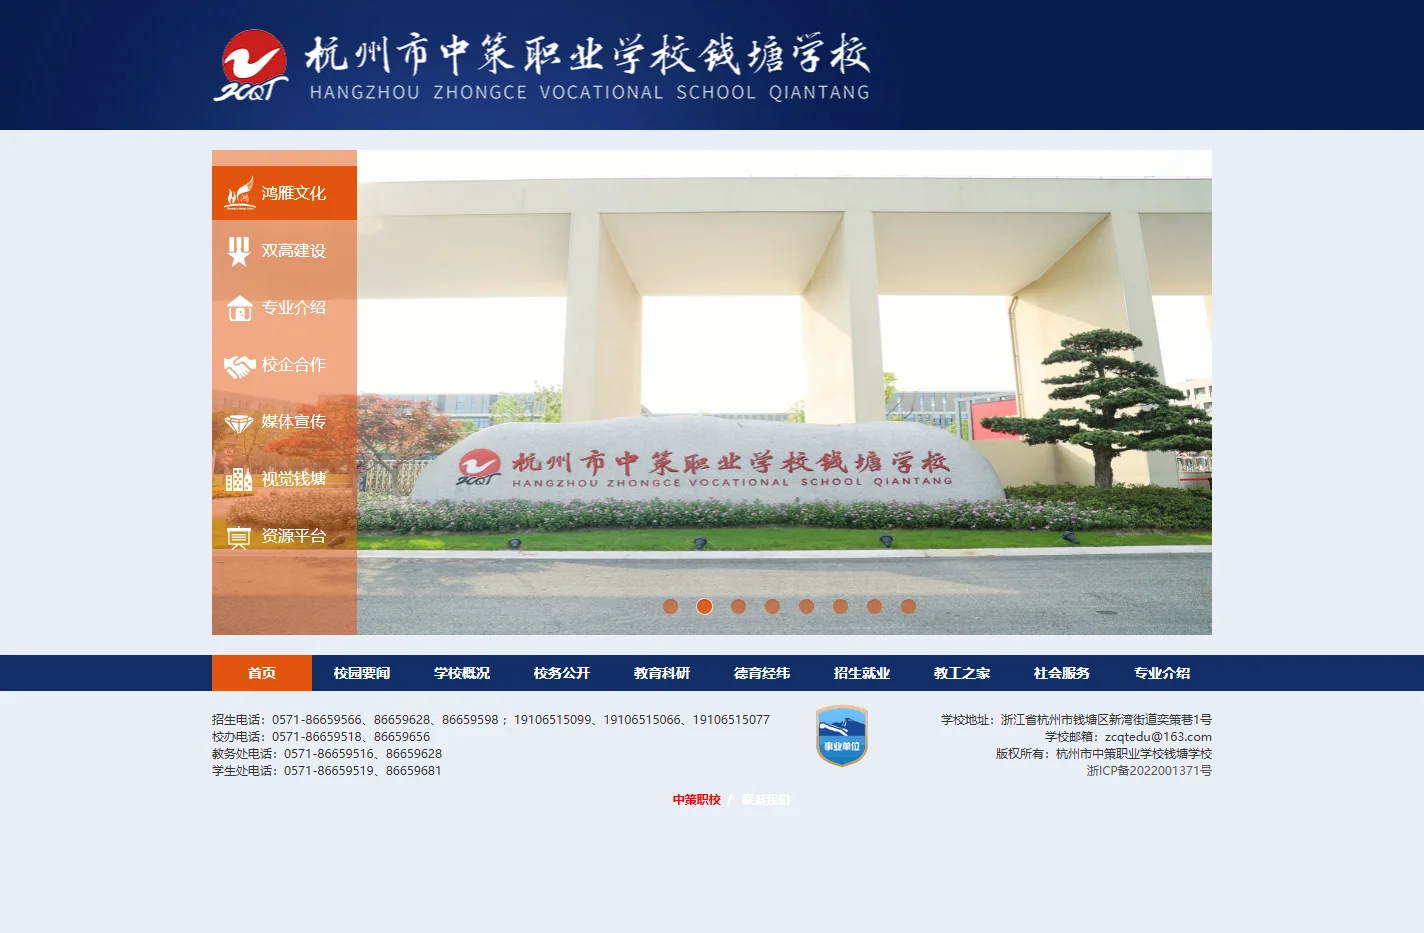Show the first carousel slide dot

coord(671,606)
